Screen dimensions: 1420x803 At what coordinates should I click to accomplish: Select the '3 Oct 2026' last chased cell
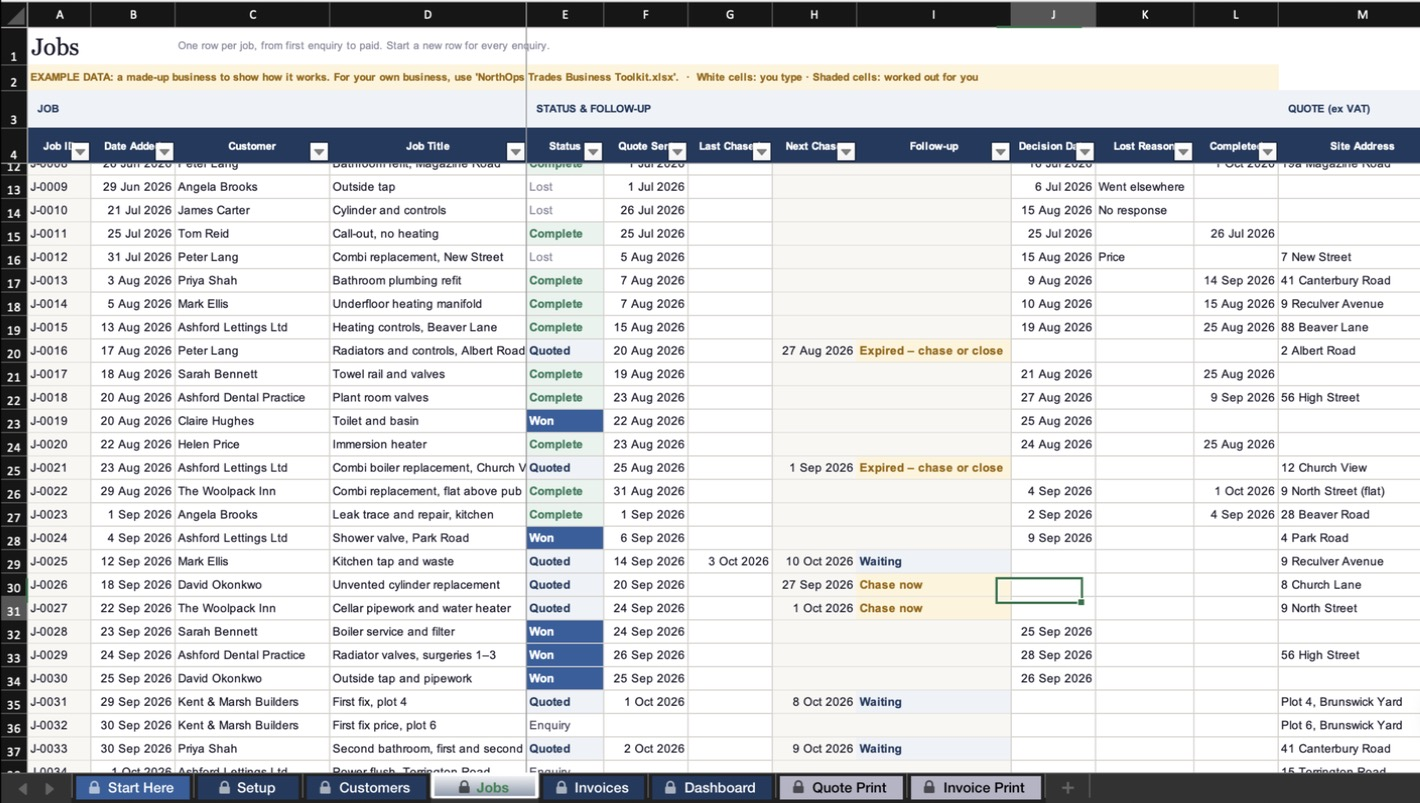[x=730, y=561]
